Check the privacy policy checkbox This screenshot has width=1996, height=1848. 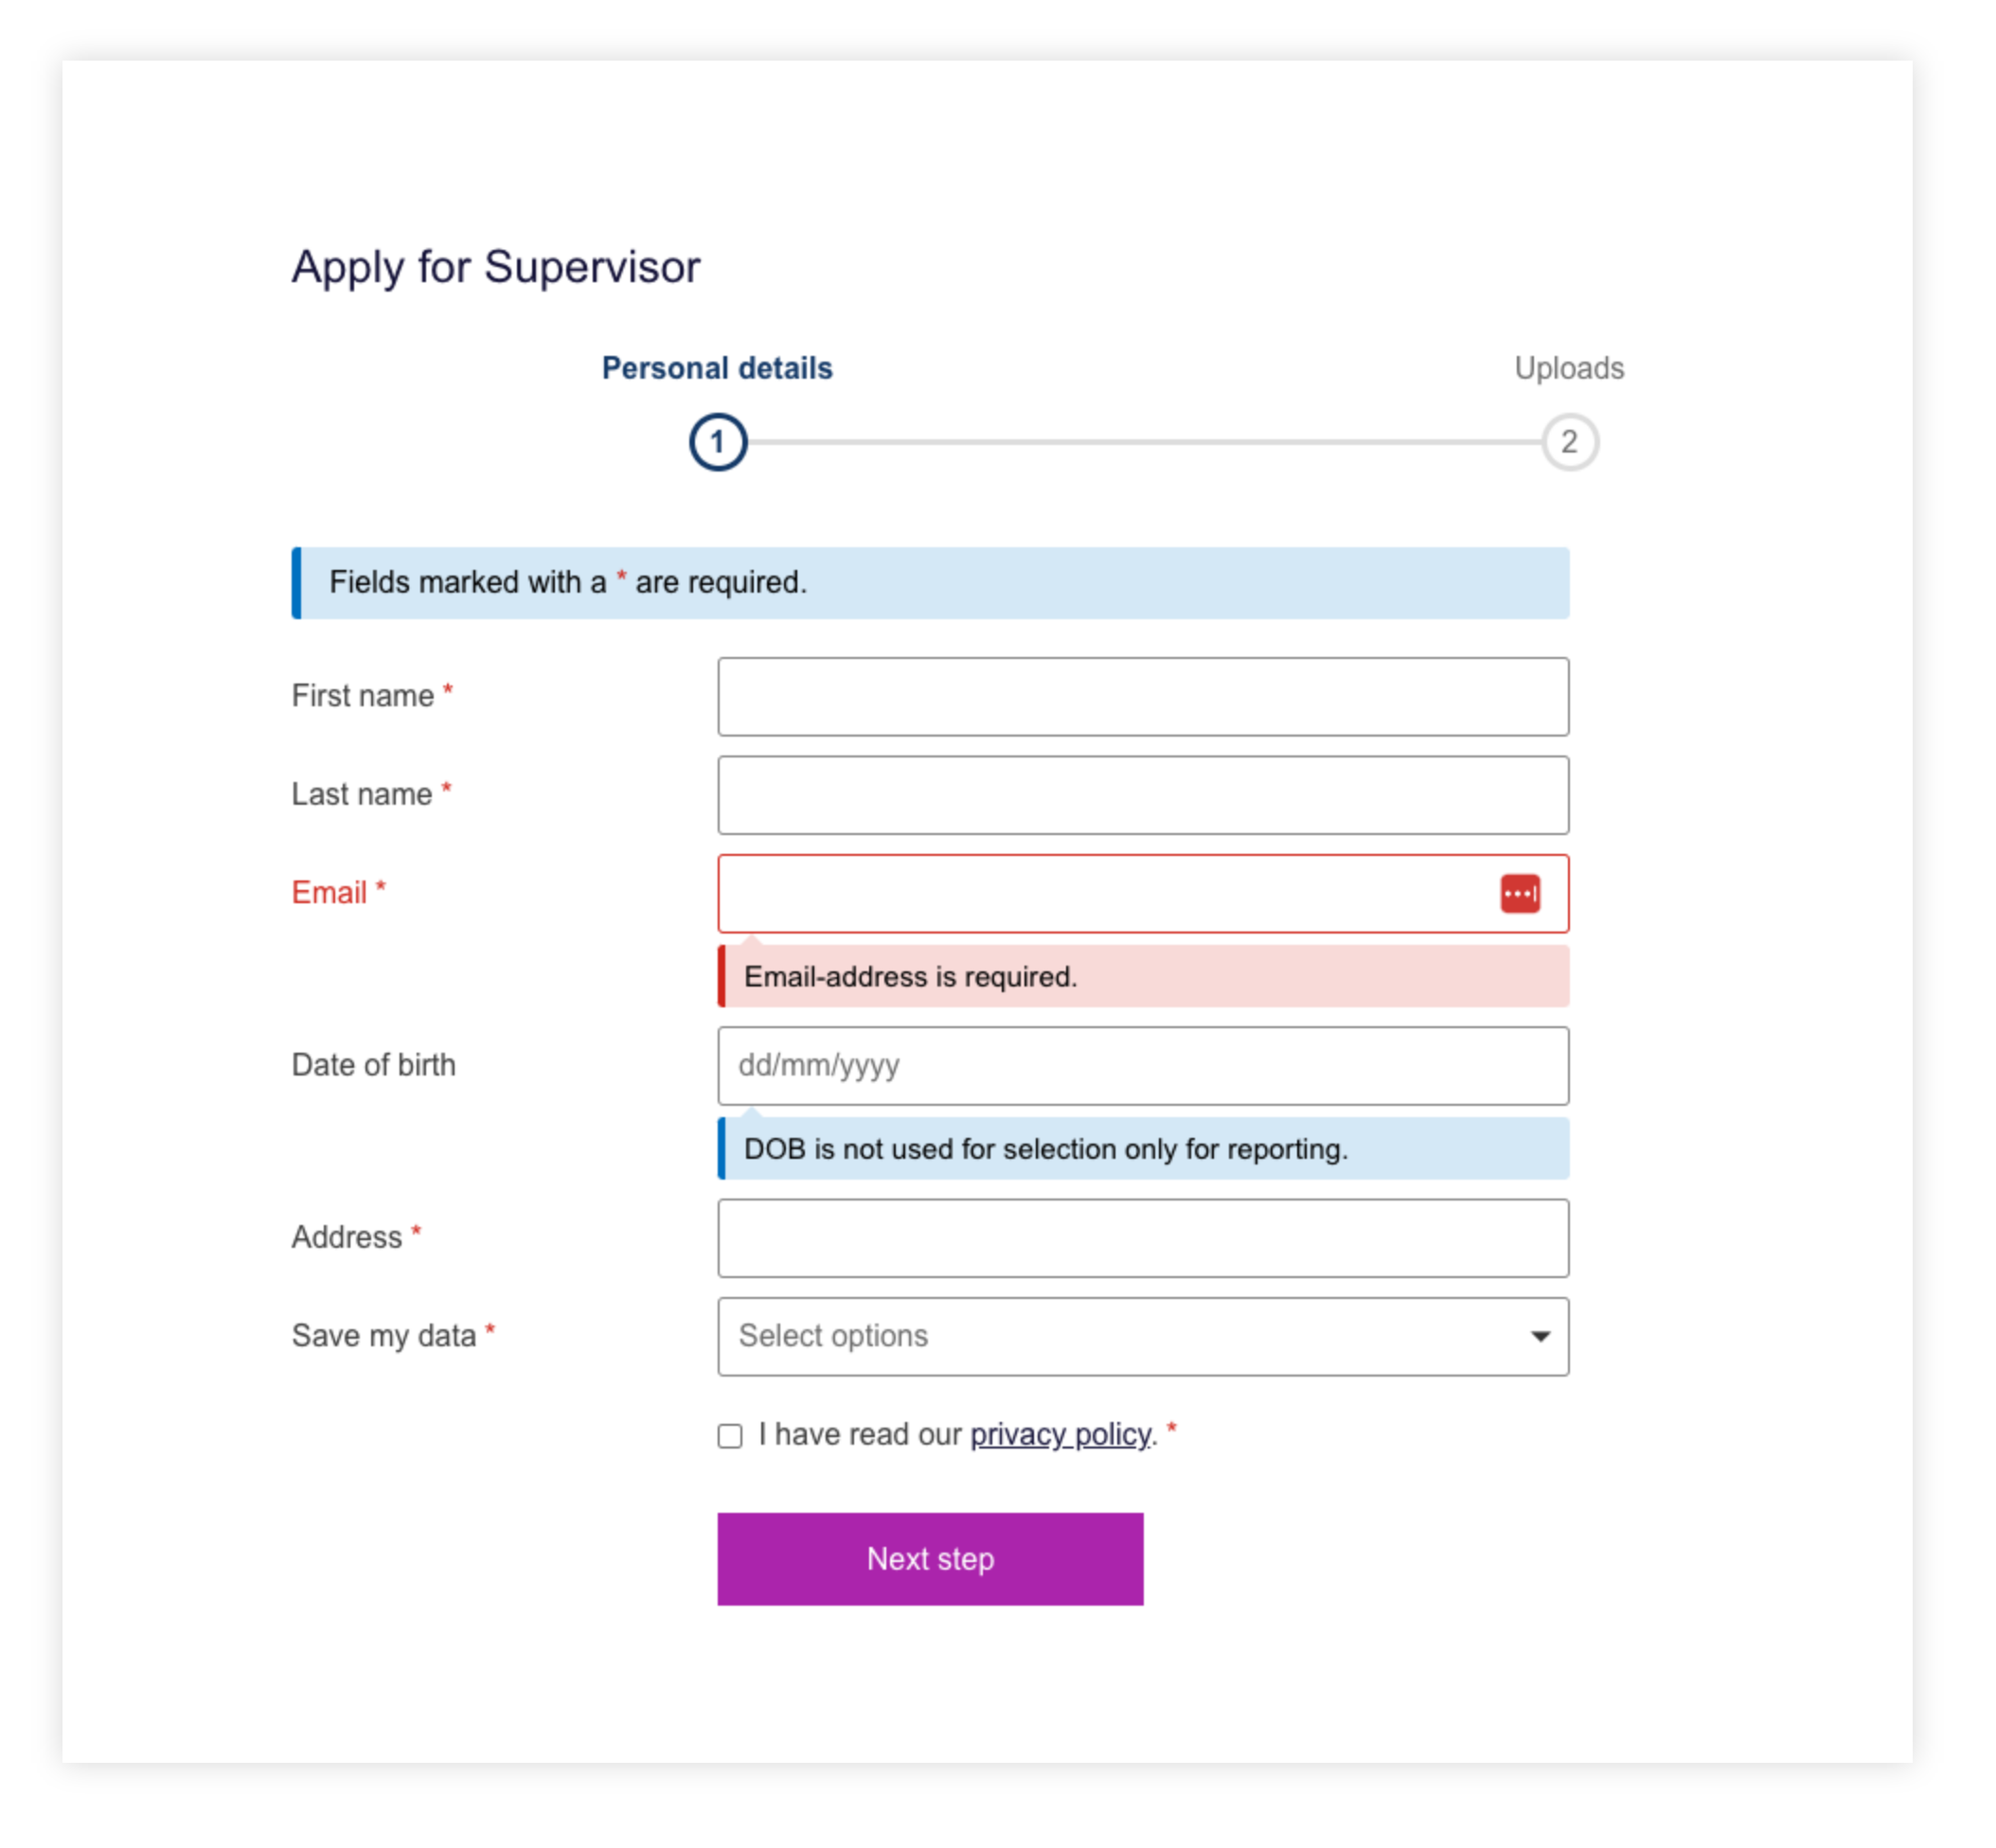tap(730, 1436)
